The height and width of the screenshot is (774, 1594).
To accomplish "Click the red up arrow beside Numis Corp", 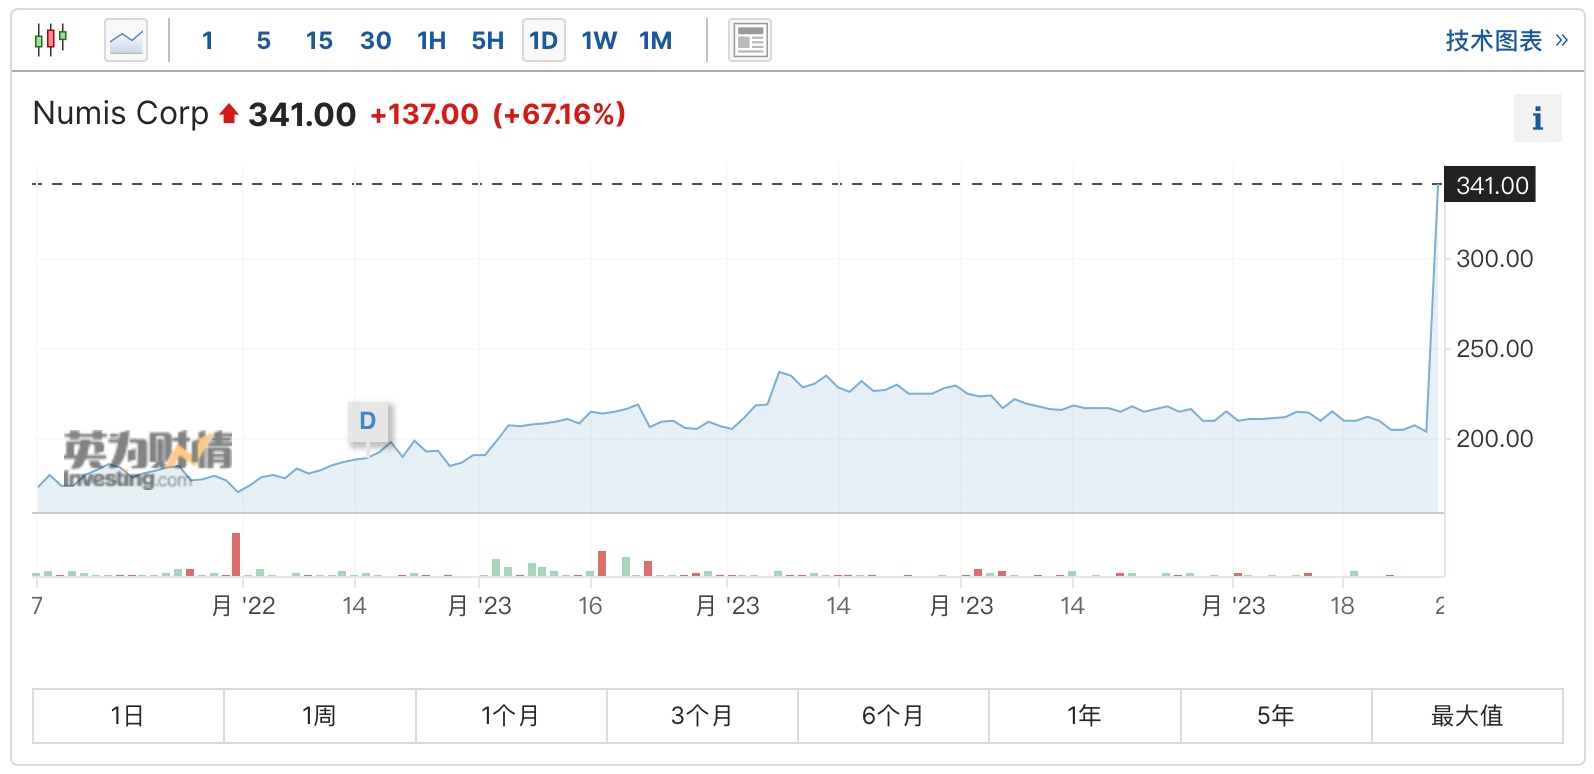I will (229, 114).
